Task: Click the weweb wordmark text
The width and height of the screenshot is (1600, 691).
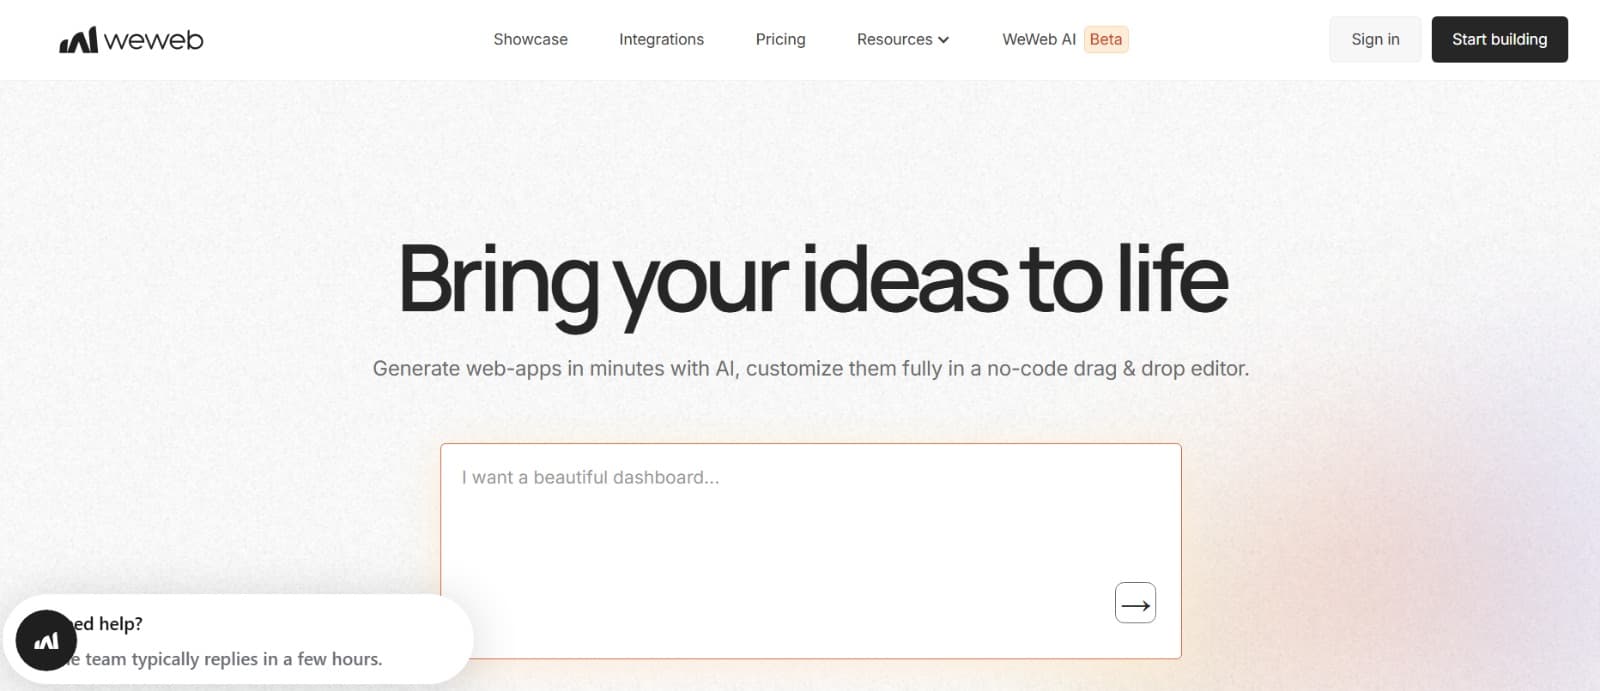Action: pos(153,40)
